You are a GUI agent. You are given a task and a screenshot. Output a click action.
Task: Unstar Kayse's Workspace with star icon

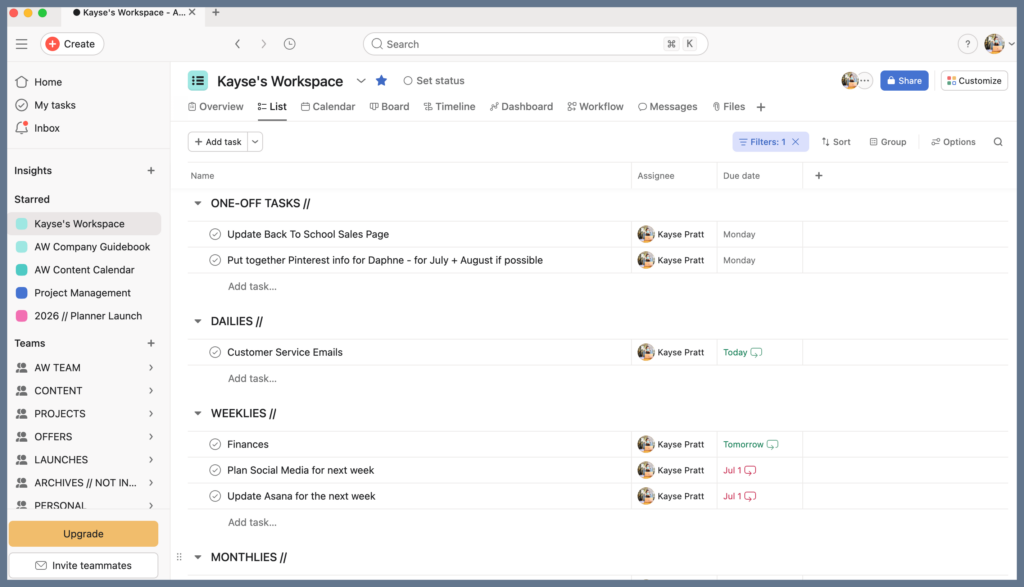(381, 80)
